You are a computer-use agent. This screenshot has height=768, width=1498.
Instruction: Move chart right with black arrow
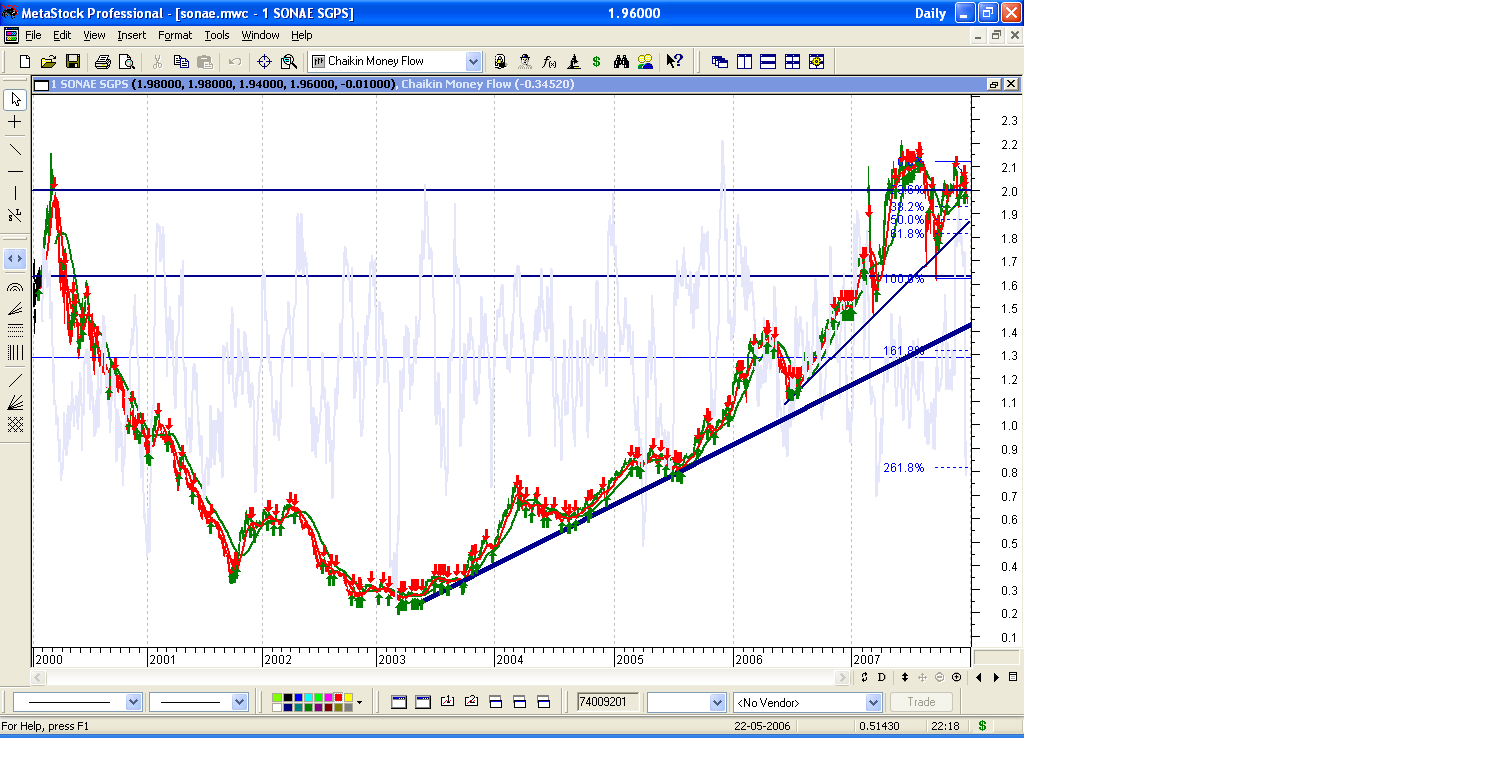pyautogui.click(x=996, y=677)
